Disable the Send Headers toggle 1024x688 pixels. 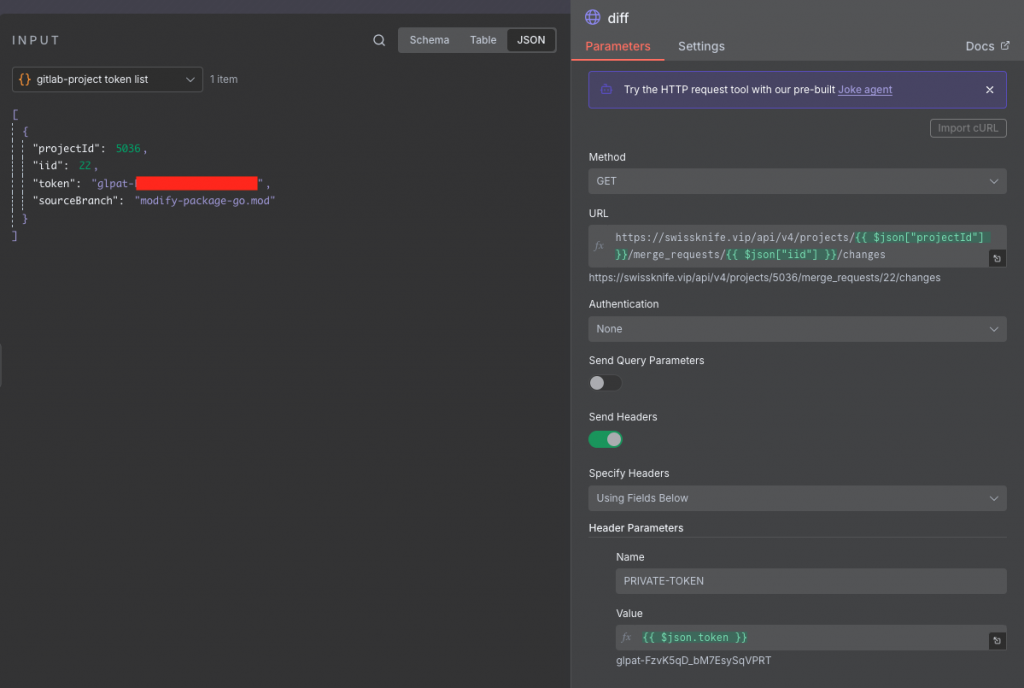pyautogui.click(x=605, y=439)
